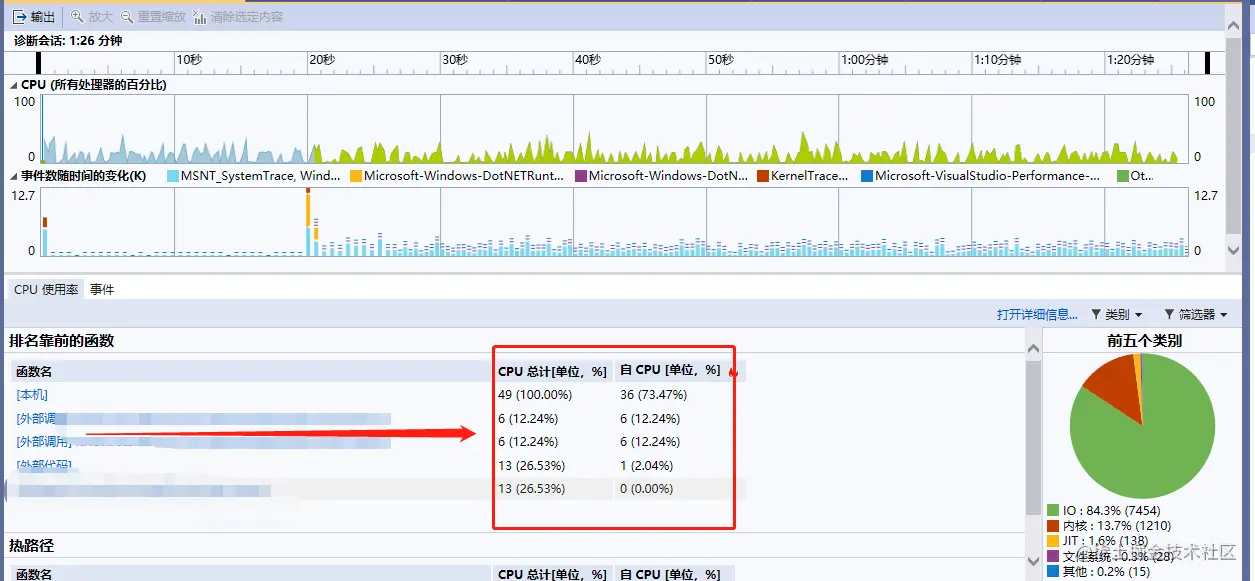Select the 49 (100.00%) CPU total cell
The width and height of the screenshot is (1255, 581).
point(534,395)
